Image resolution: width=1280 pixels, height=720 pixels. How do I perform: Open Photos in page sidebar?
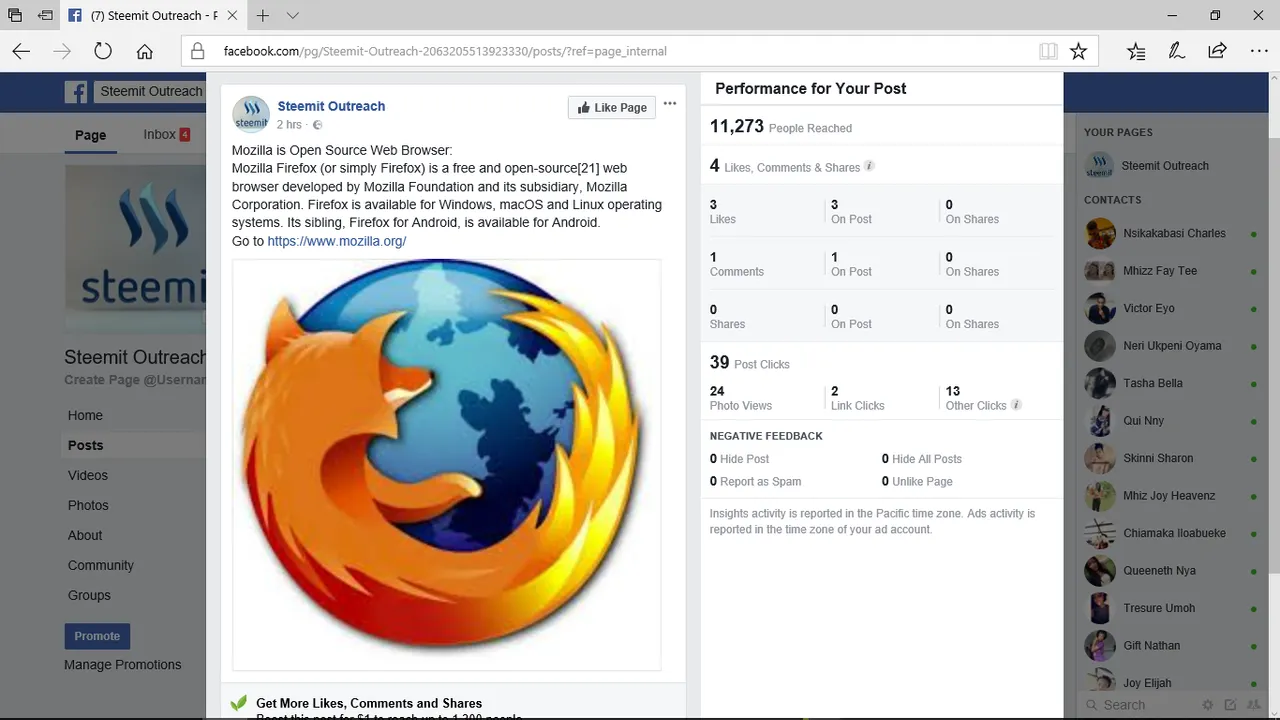coord(88,505)
